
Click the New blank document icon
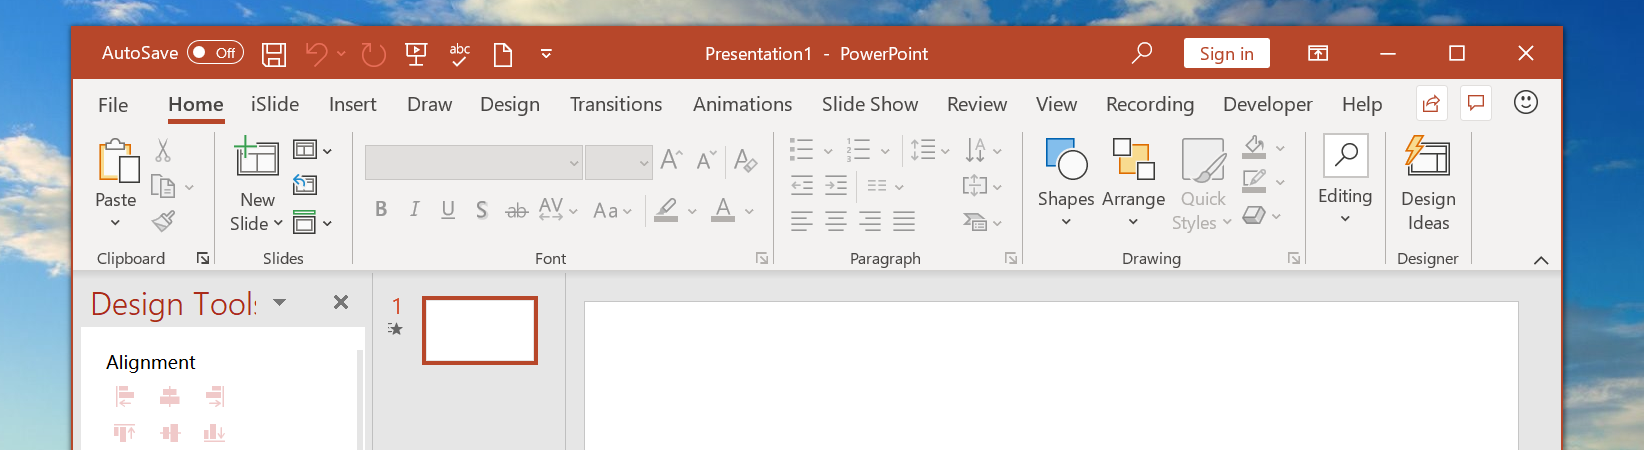pos(503,54)
